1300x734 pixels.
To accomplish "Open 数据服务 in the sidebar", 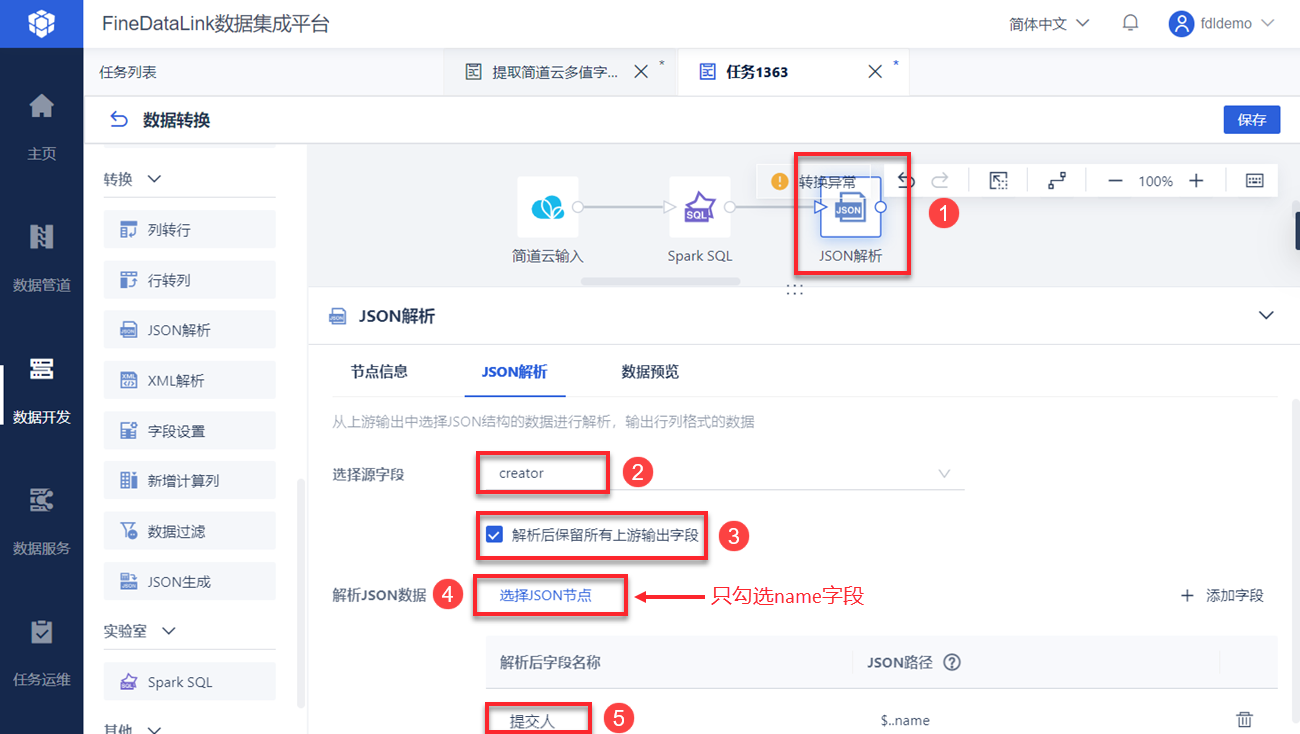I will (41, 521).
